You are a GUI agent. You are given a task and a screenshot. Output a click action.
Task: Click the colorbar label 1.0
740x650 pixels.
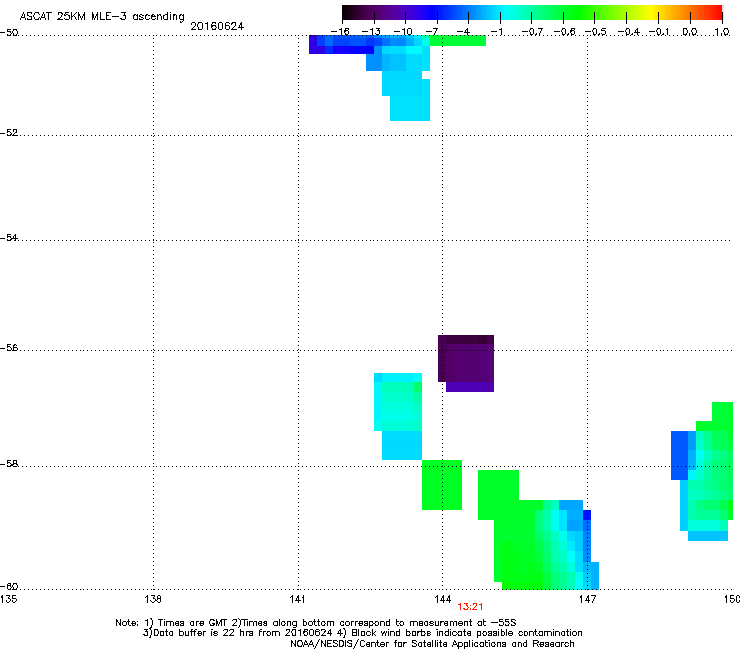[x=722, y=32]
